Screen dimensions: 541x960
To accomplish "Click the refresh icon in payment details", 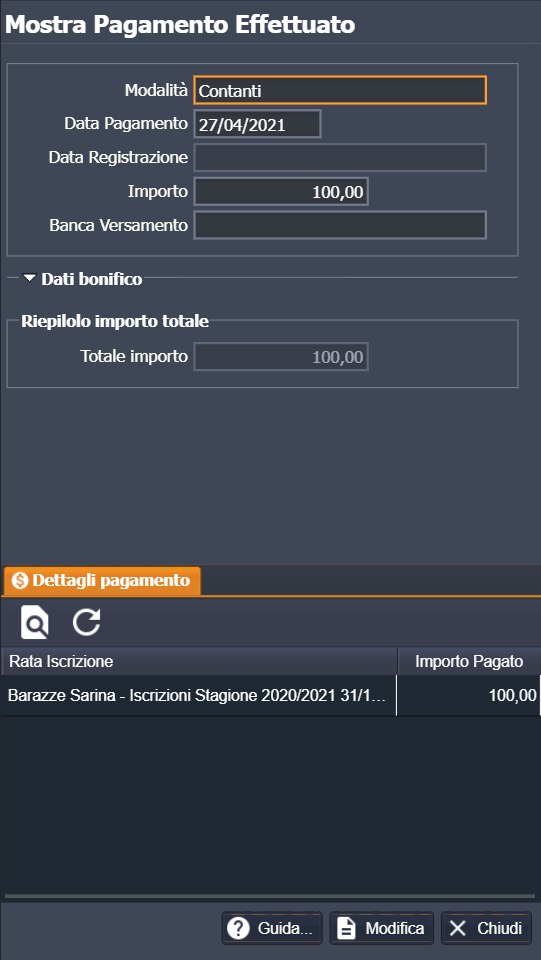I will click(86, 623).
